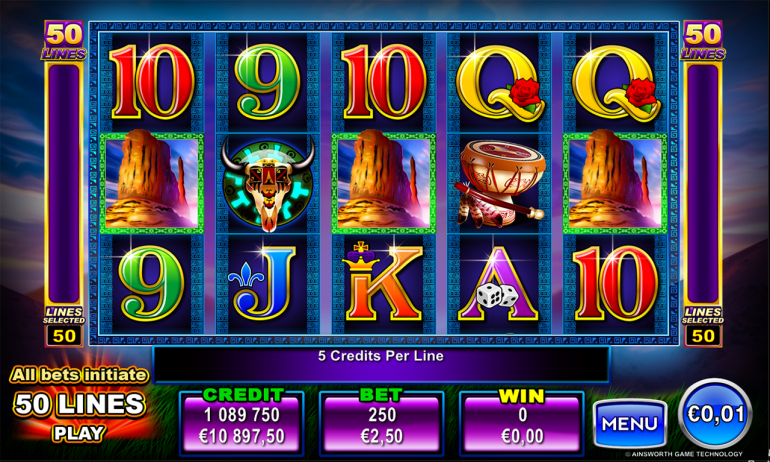Select the purple Ace with dice symbol

click(x=499, y=284)
